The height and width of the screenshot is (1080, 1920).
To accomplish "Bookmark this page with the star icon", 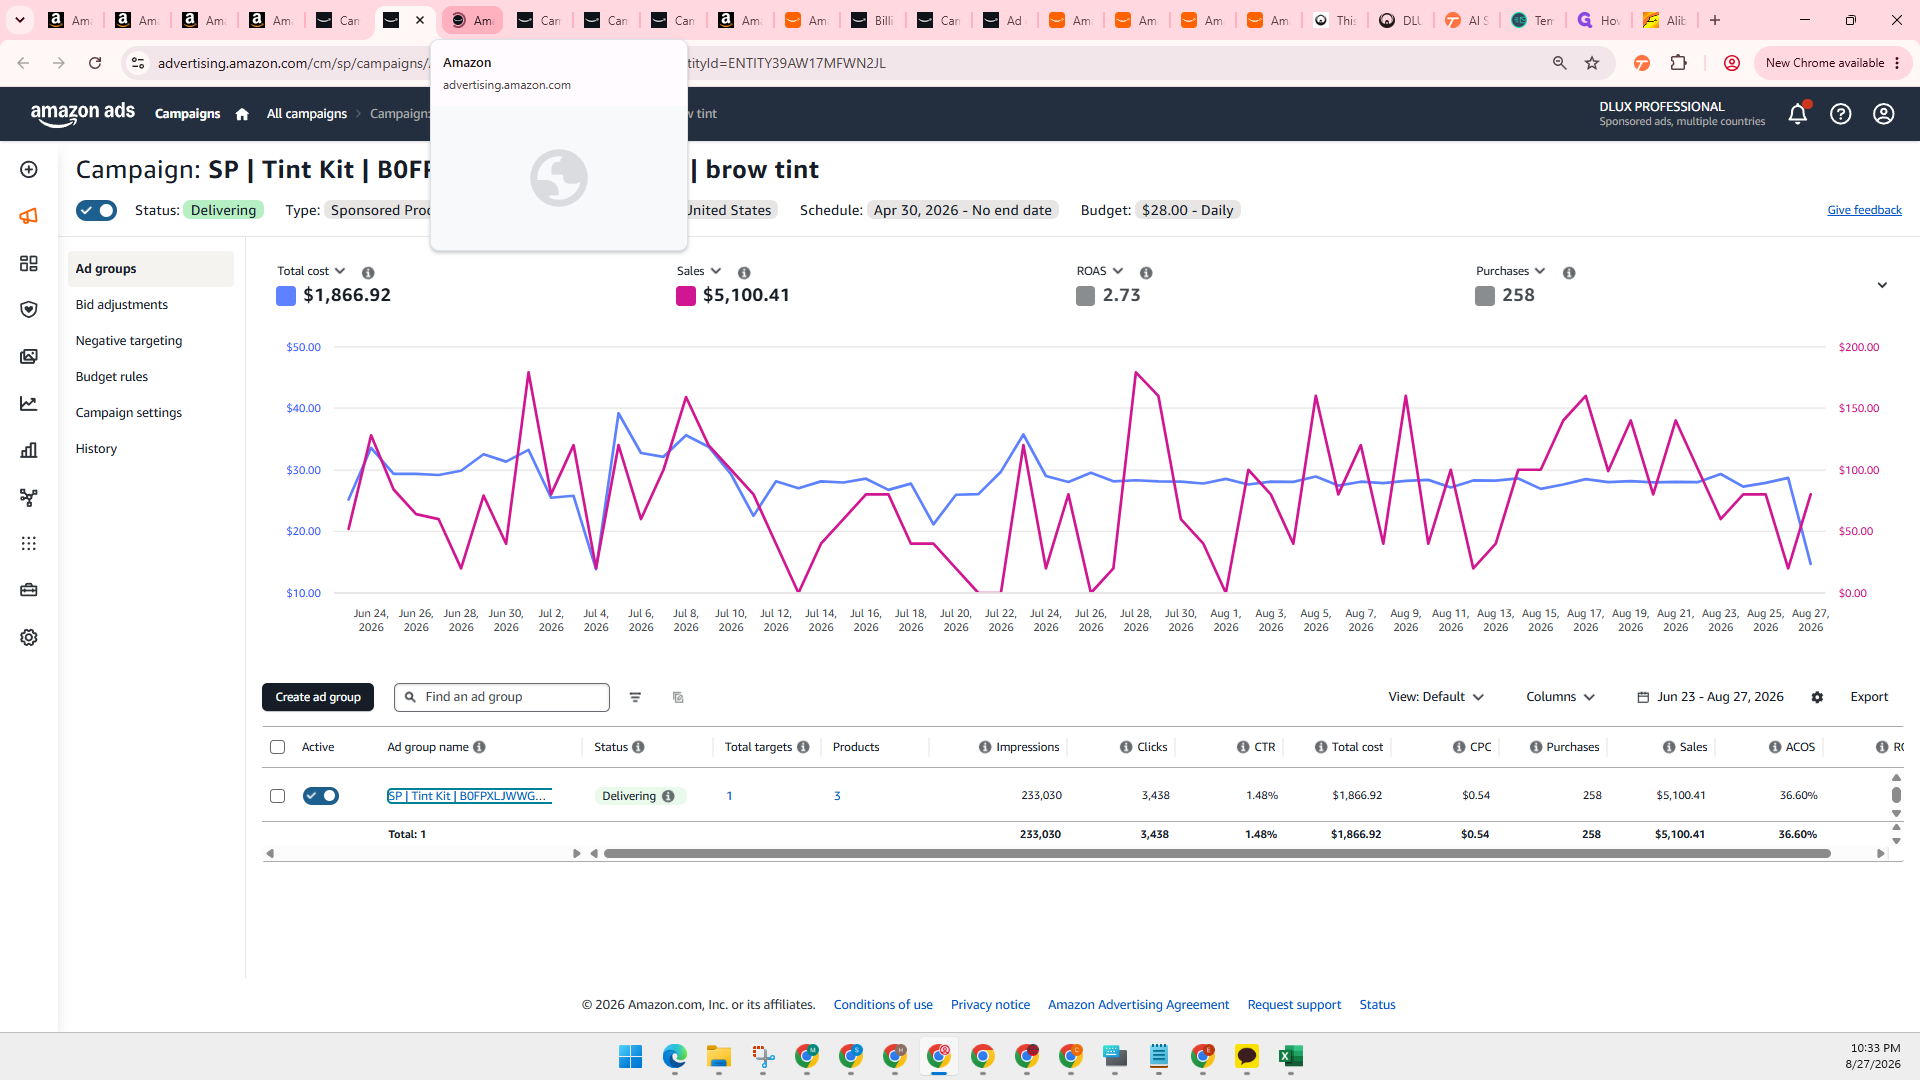I will tap(1592, 63).
